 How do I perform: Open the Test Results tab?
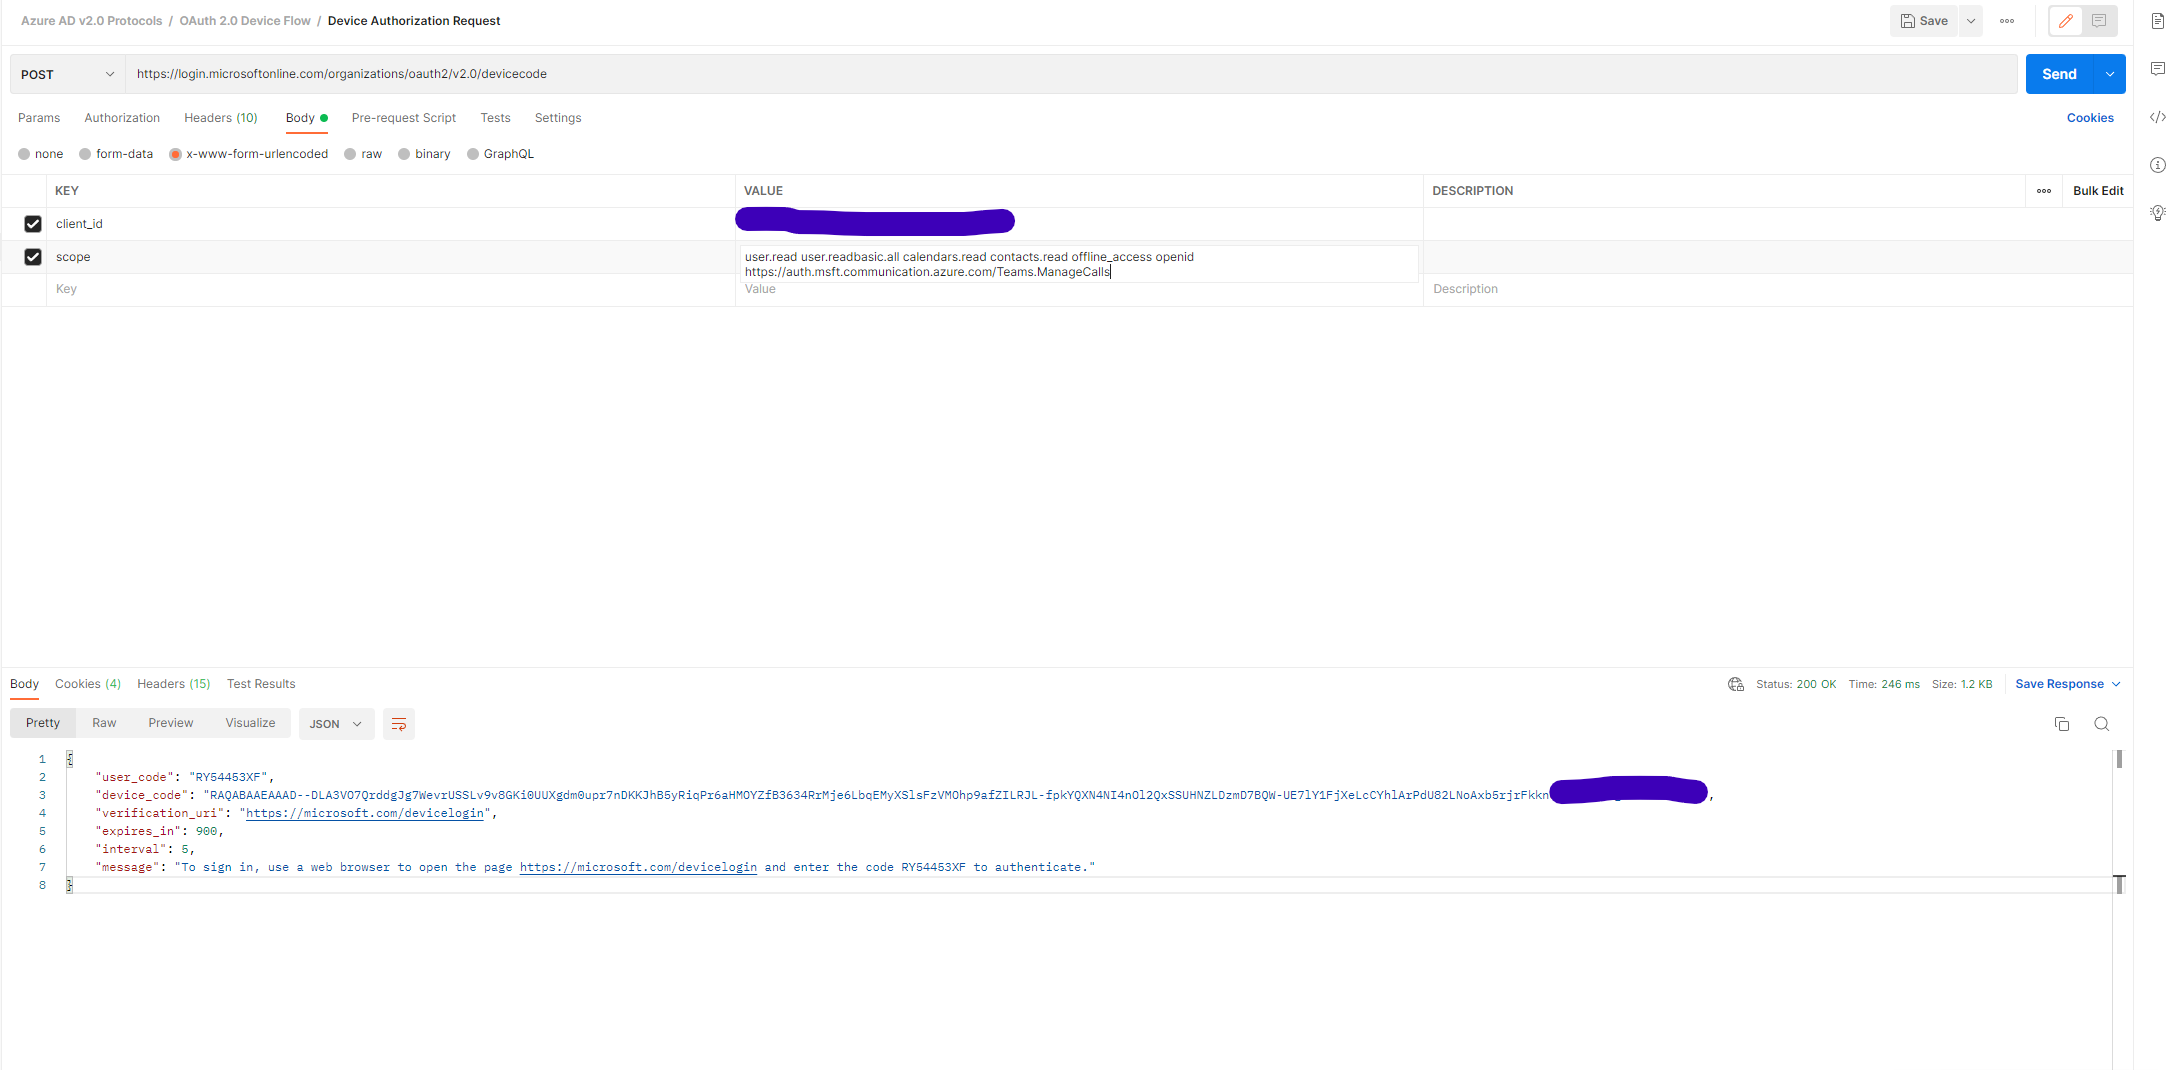tap(261, 684)
